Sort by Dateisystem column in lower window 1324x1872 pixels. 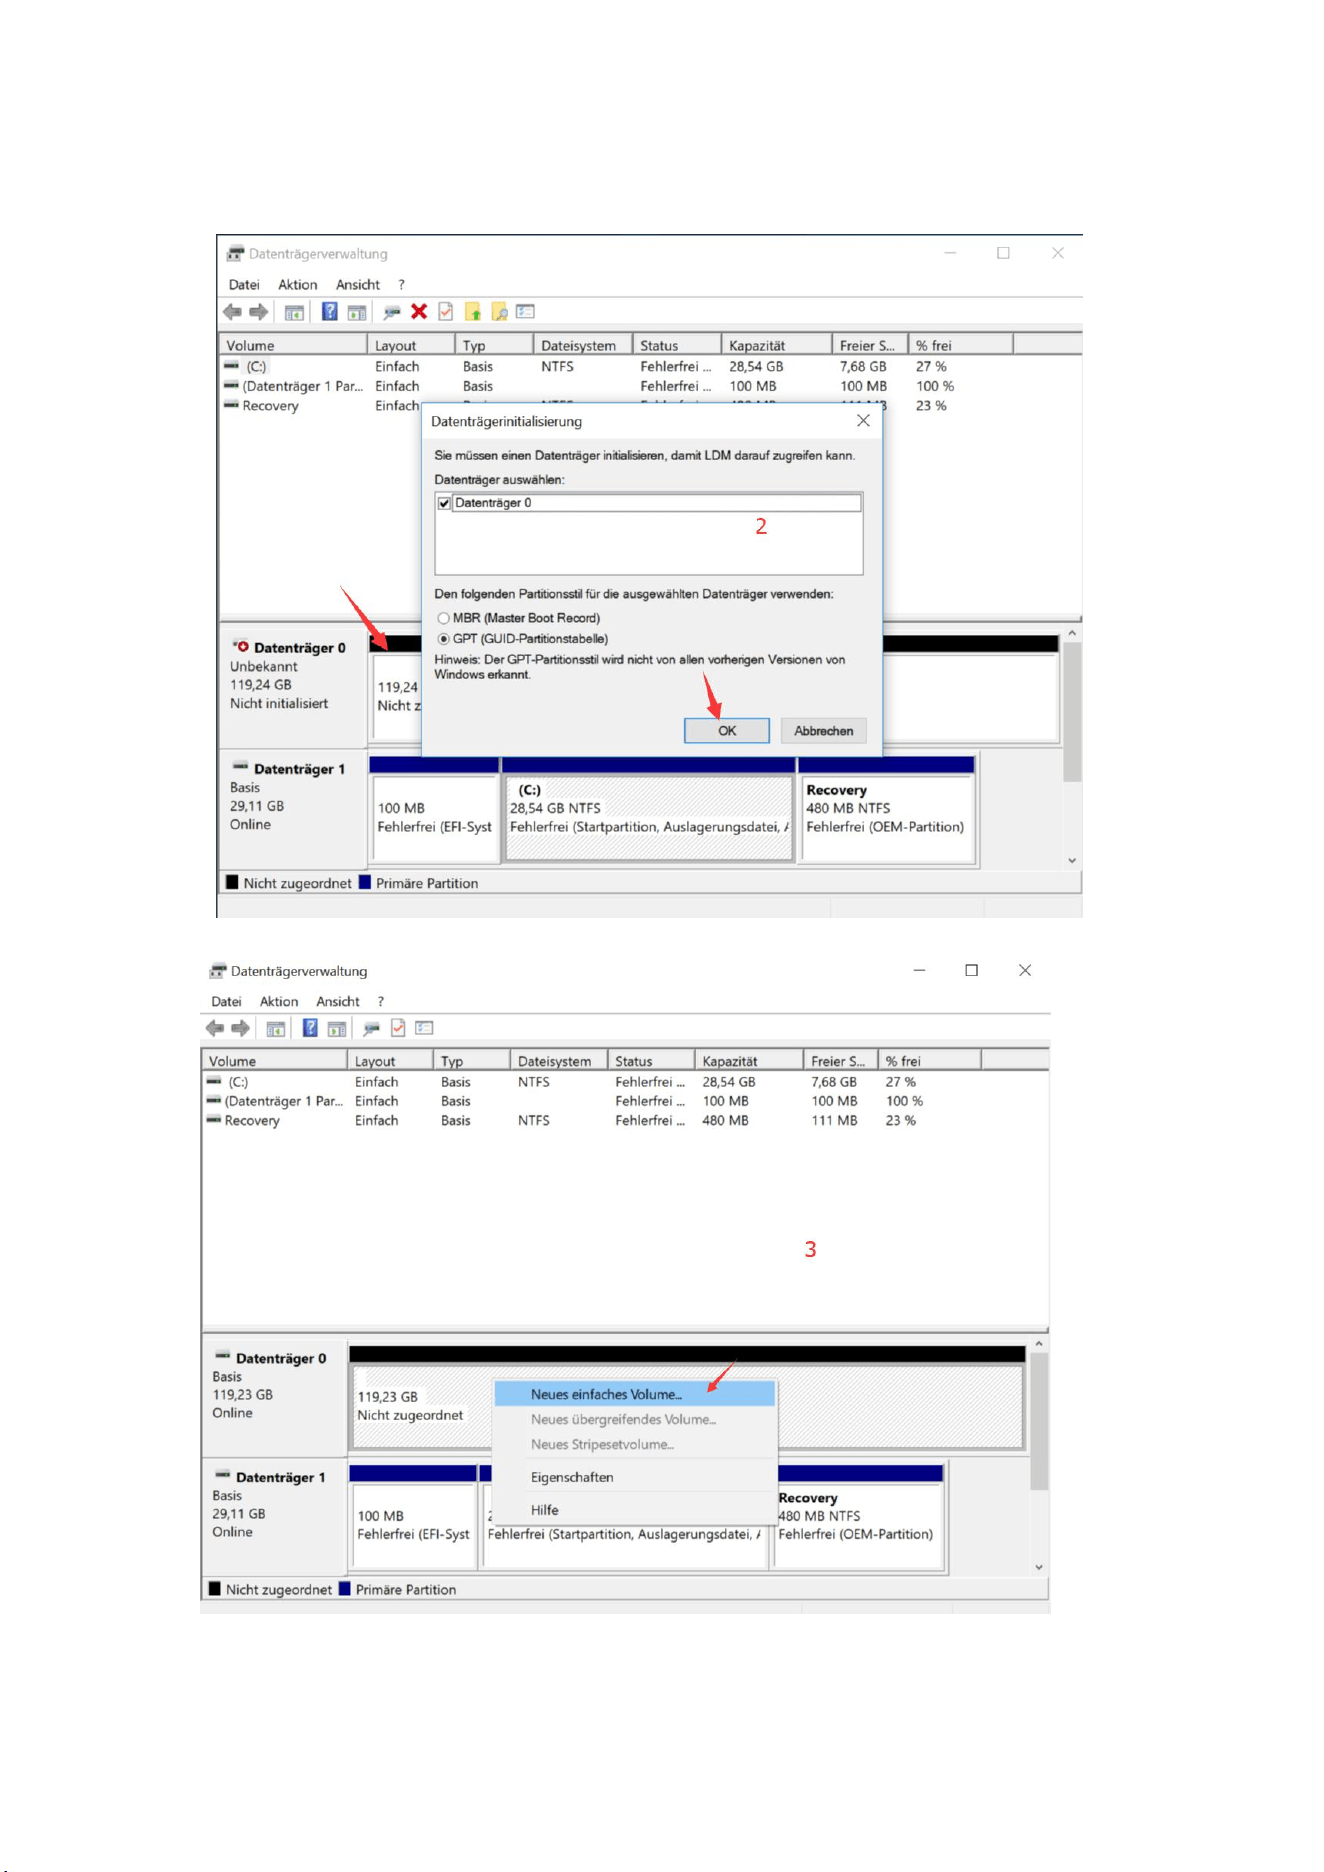click(x=558, y=1061)
